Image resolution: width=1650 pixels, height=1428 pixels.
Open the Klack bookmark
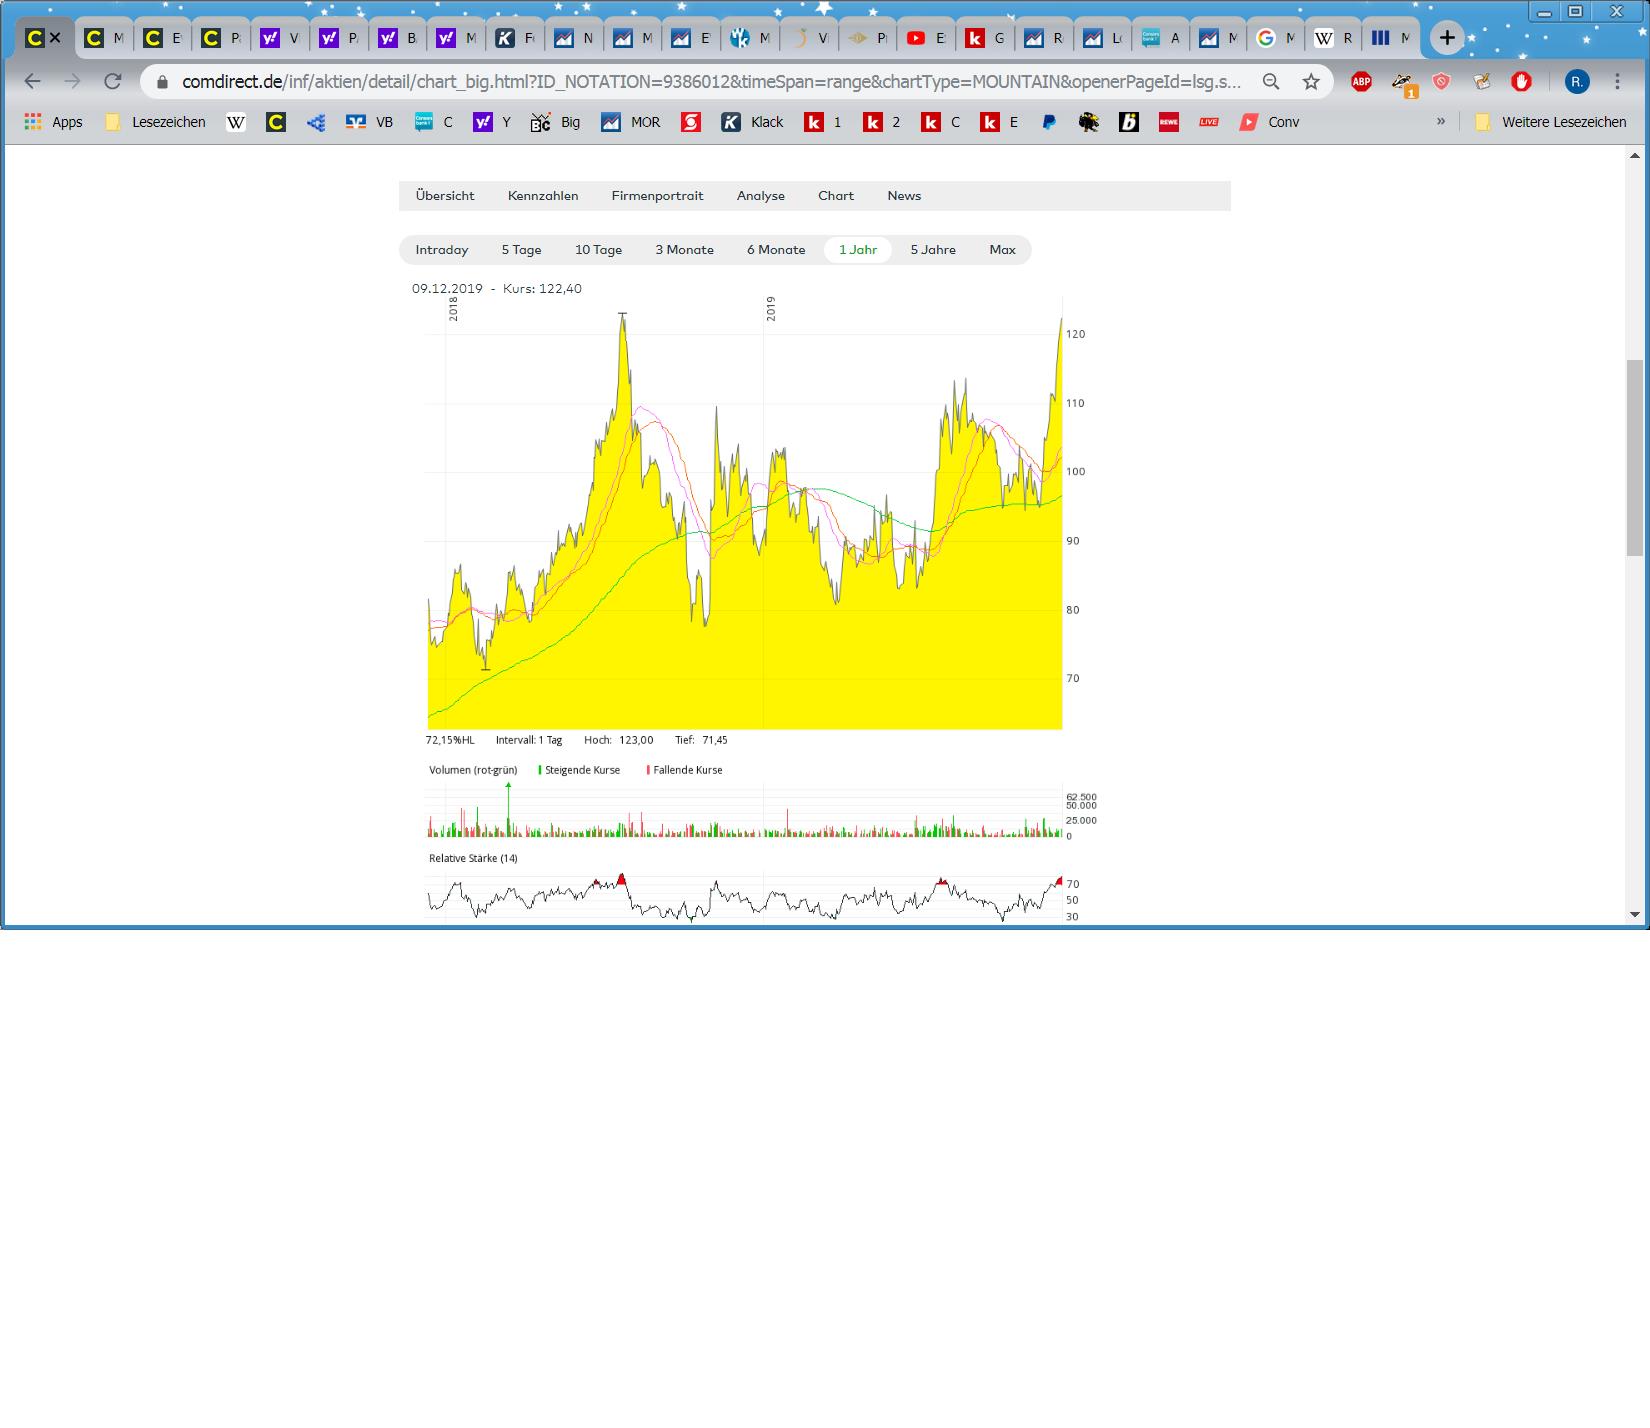click(x=753, y=122)
